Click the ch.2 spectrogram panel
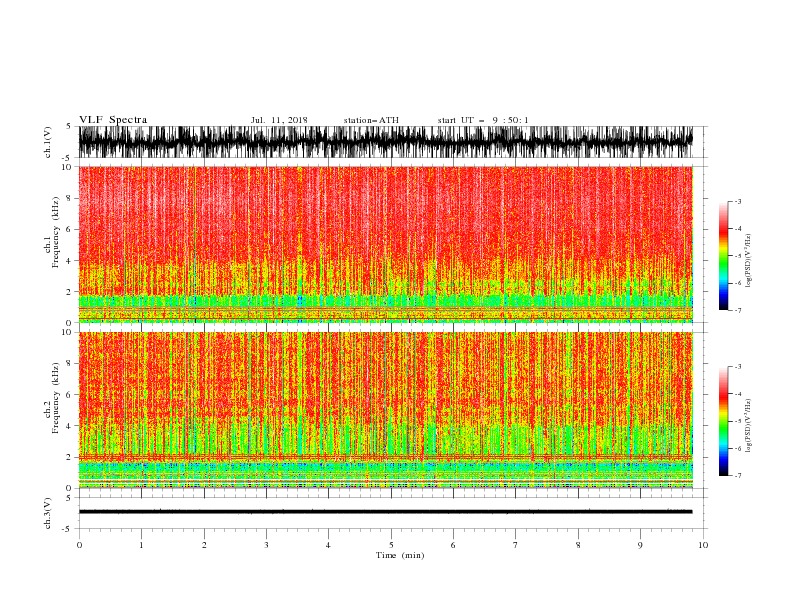Viewport: 792px width, 612px height. (x=385, y=410)
